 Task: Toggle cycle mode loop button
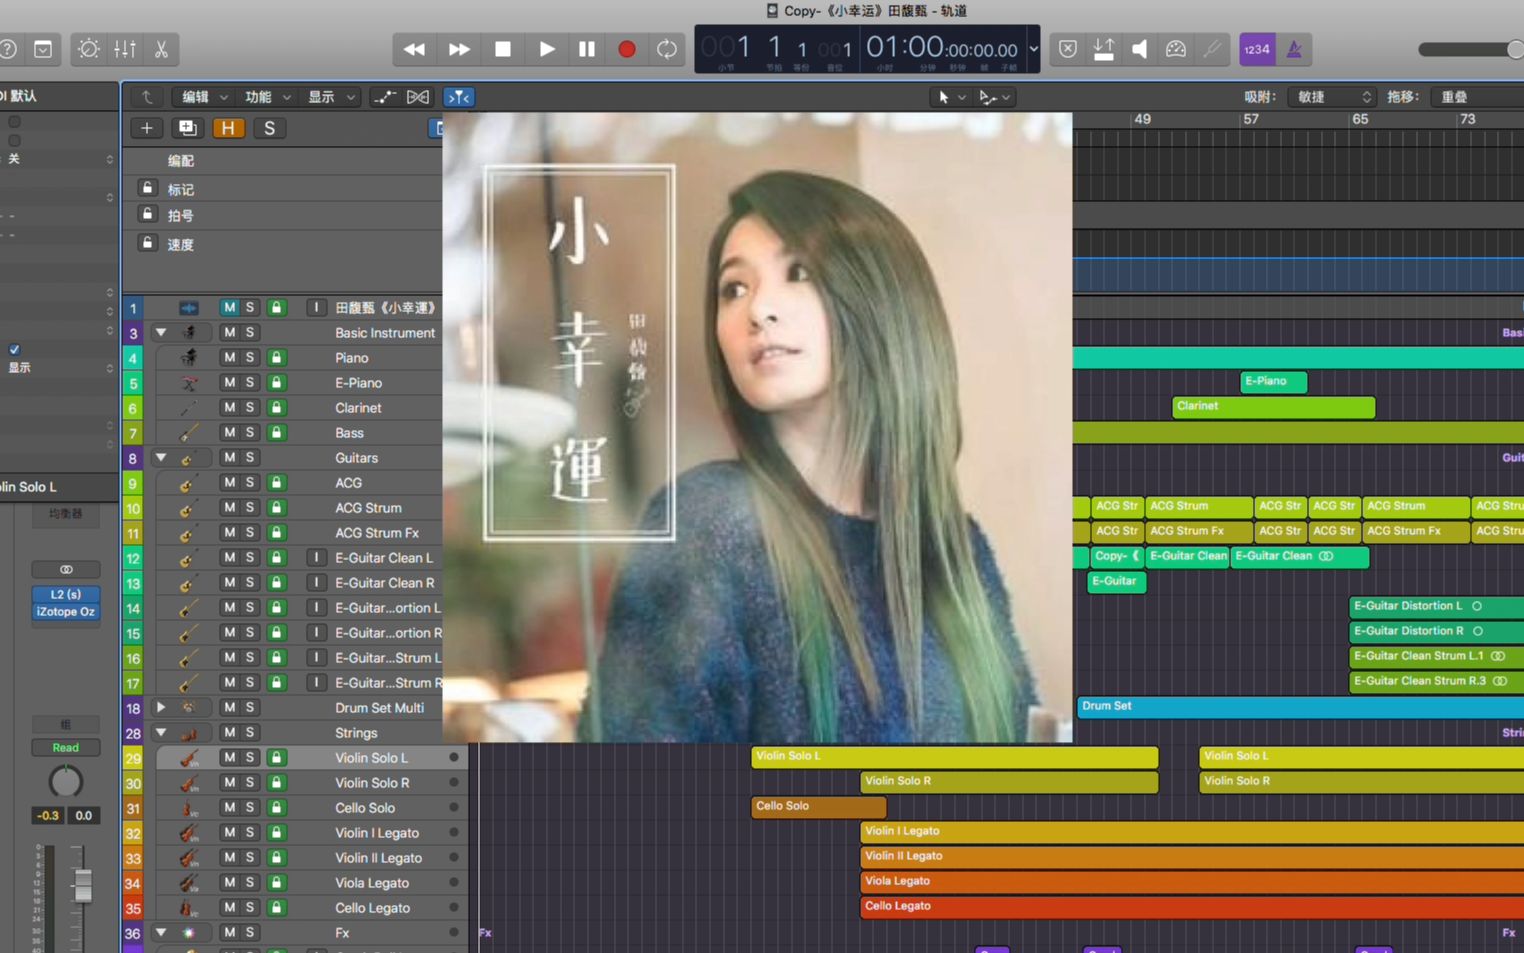click(667, 49)
